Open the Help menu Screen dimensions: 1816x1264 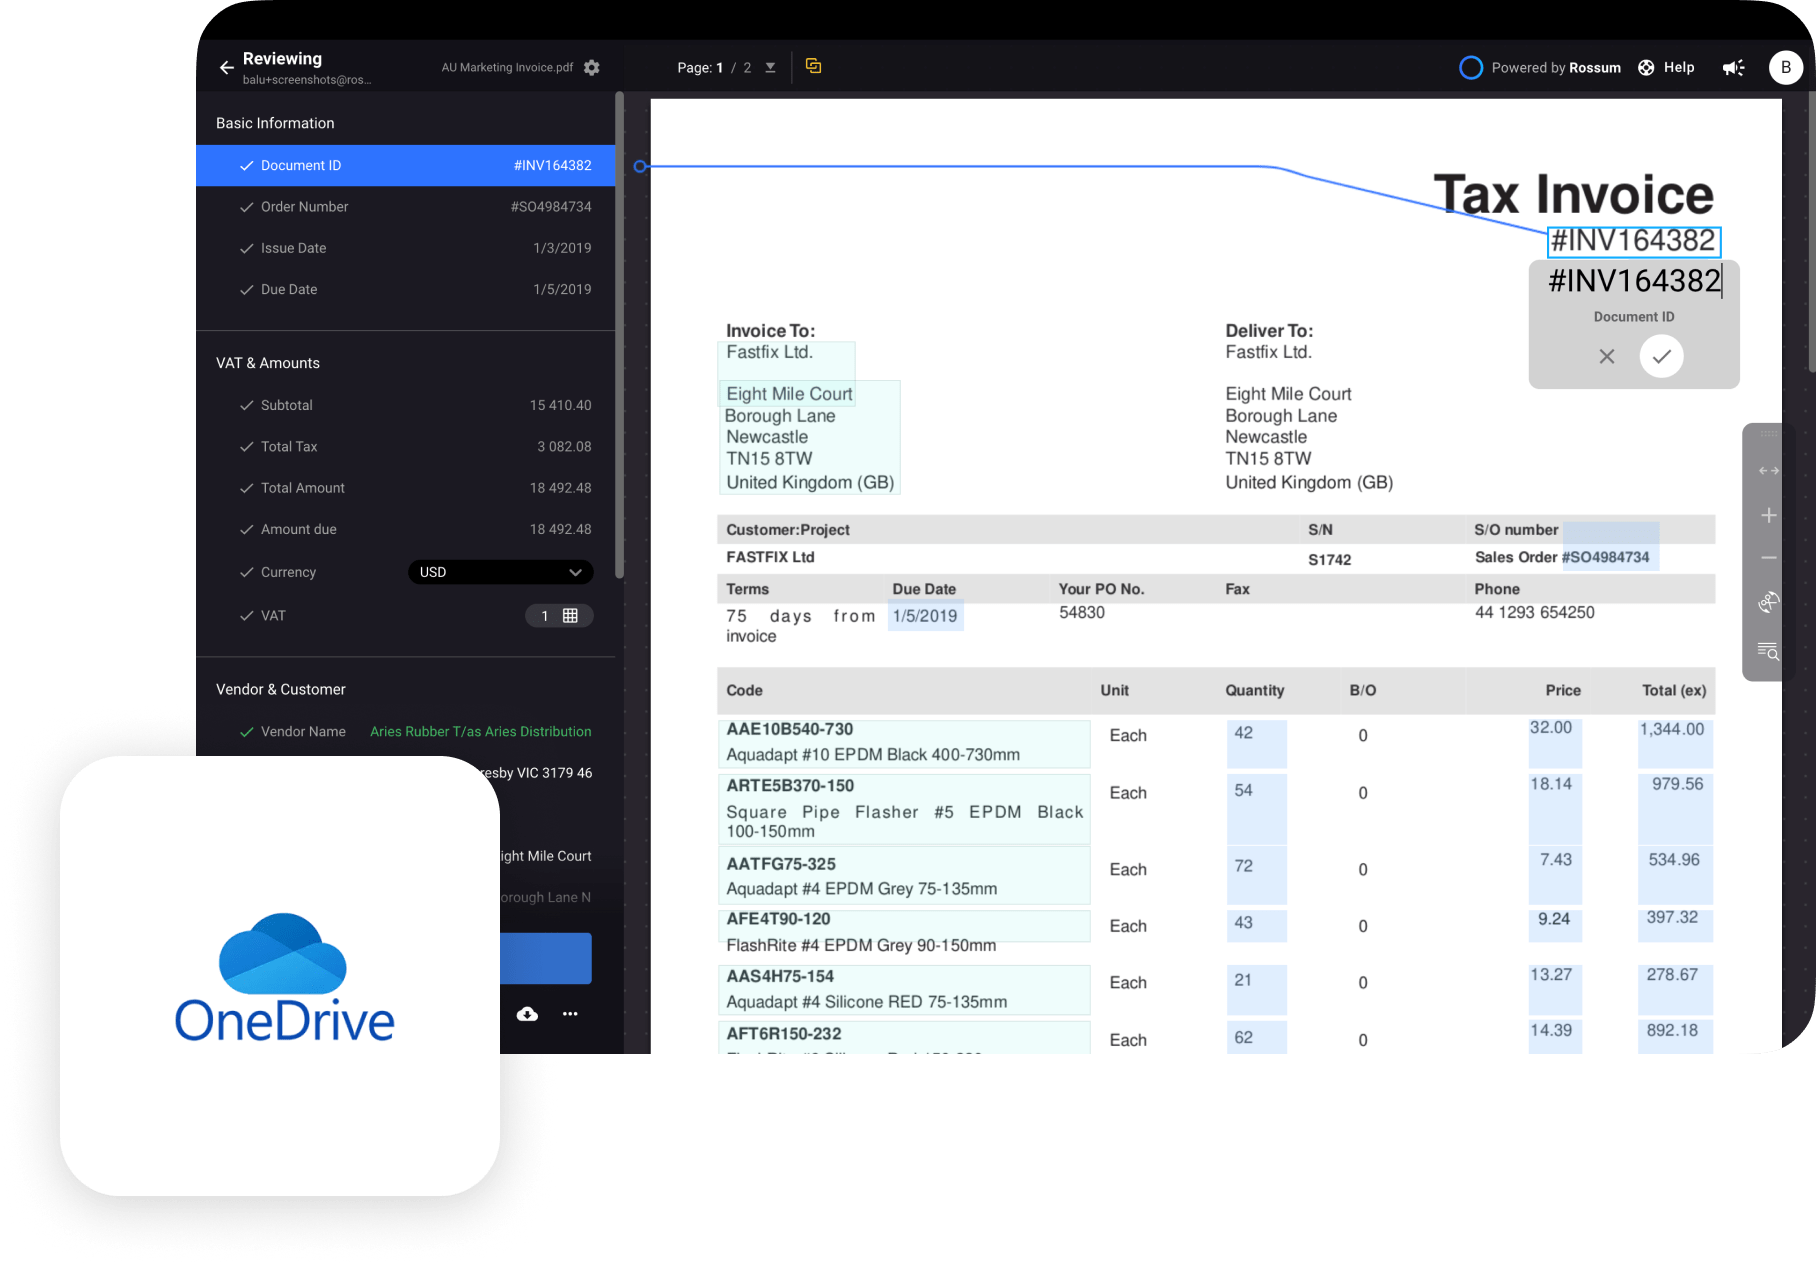1666,67
